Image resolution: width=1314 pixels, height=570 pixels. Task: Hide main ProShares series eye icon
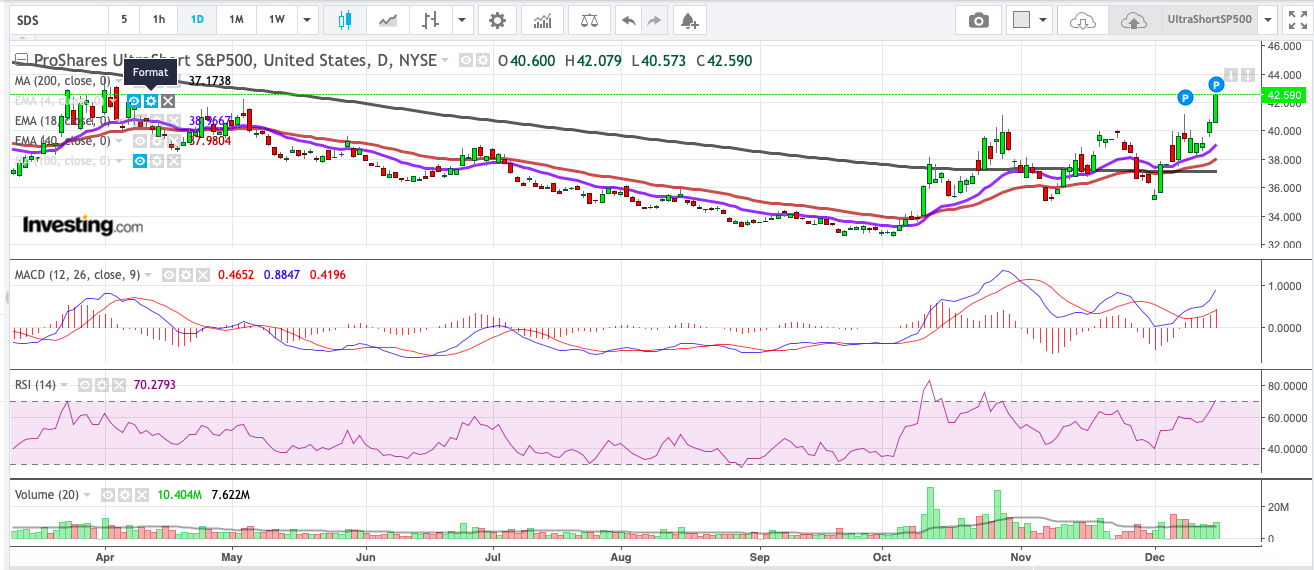pyautogui.click(x=466, y=61)
